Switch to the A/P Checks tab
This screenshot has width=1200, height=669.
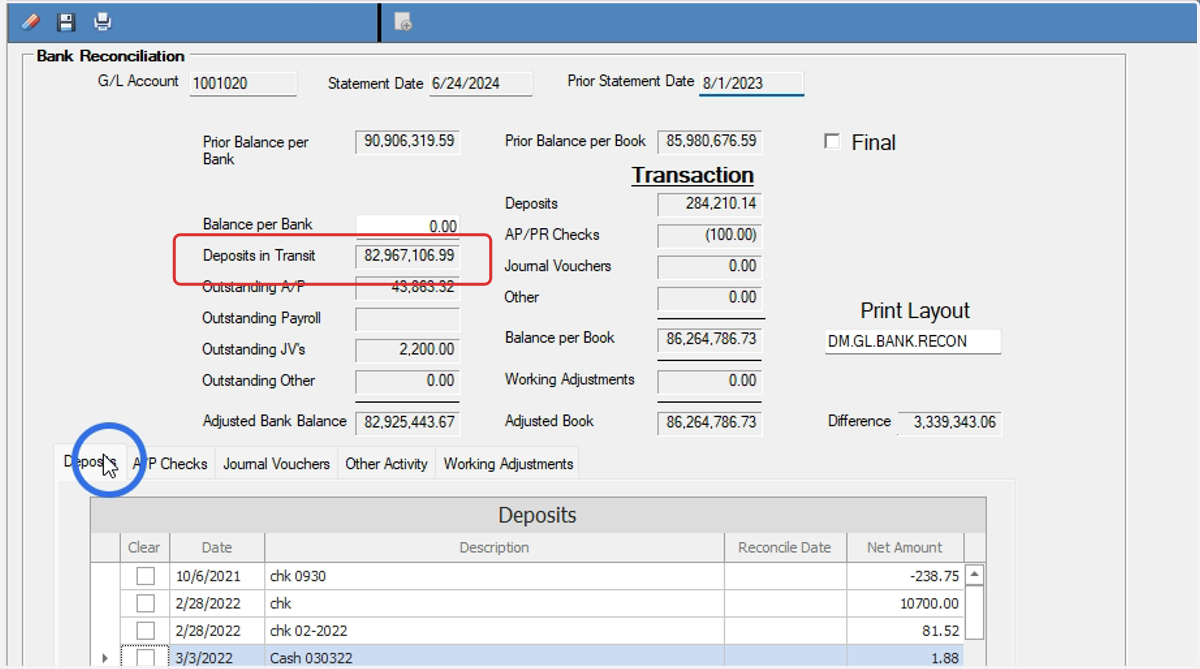170,464
